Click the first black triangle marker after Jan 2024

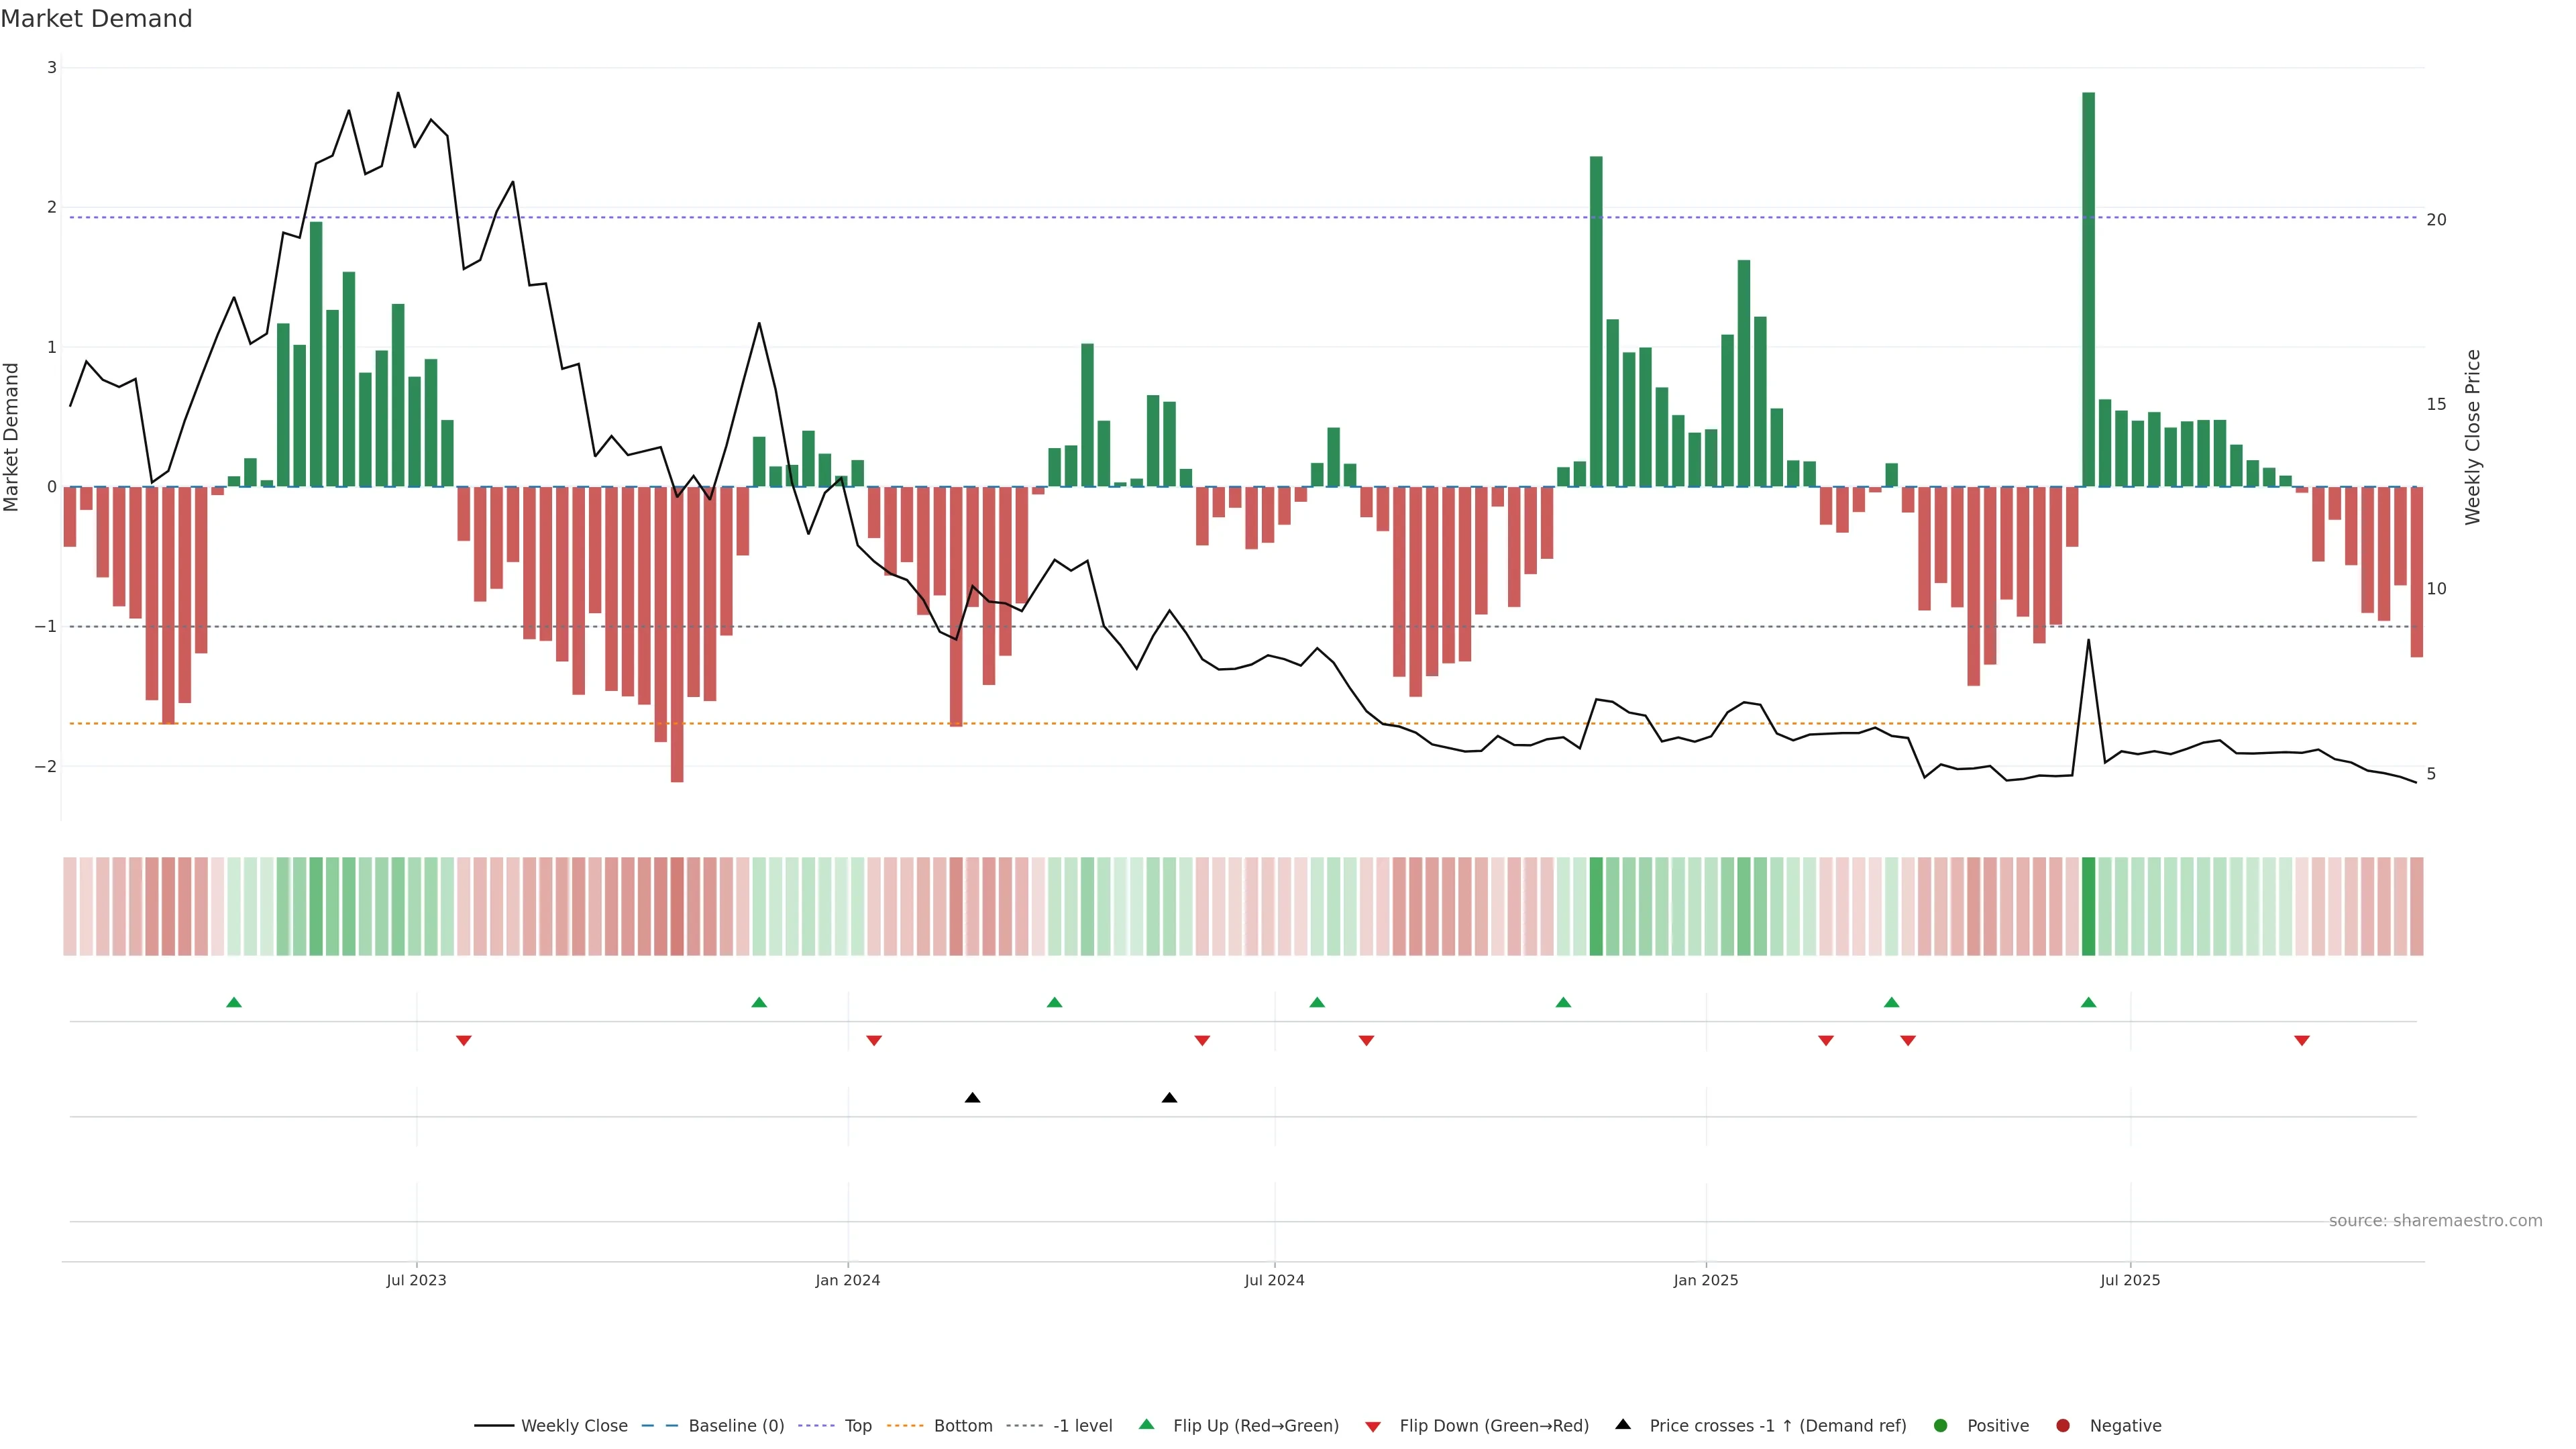coord(972,1098)
